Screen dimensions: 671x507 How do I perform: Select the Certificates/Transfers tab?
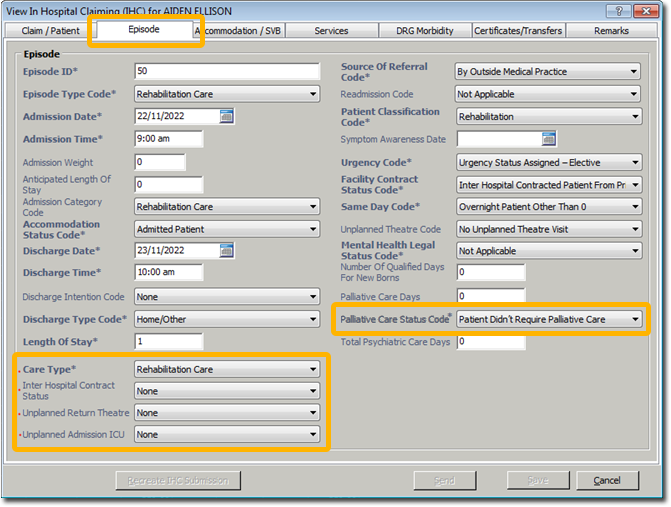pyautogui.click(x=517, y=31)
